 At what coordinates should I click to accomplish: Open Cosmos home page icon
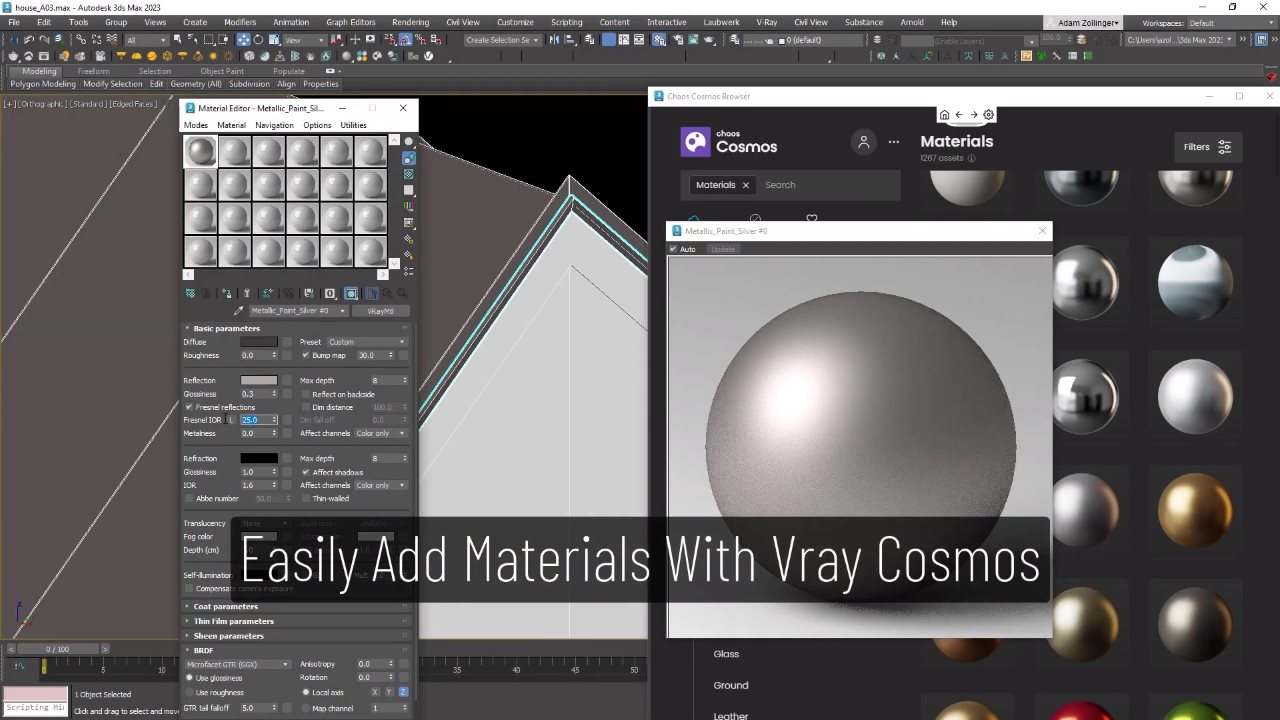[x=943, y=115]
